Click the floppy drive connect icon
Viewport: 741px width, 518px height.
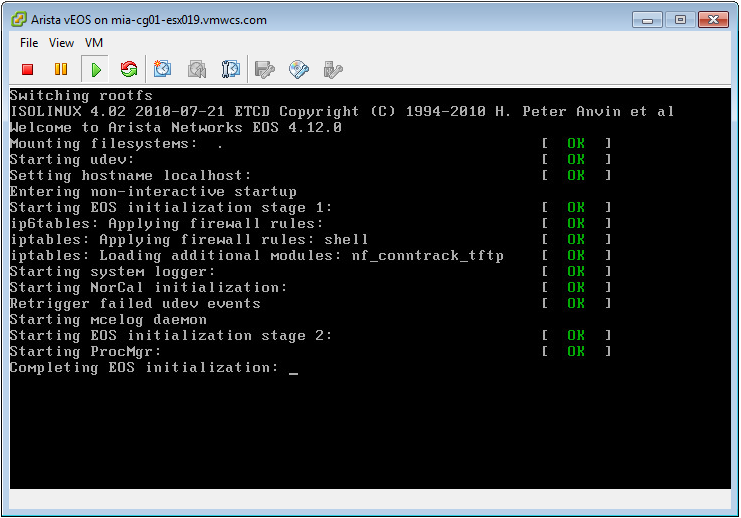pos(265,70)
